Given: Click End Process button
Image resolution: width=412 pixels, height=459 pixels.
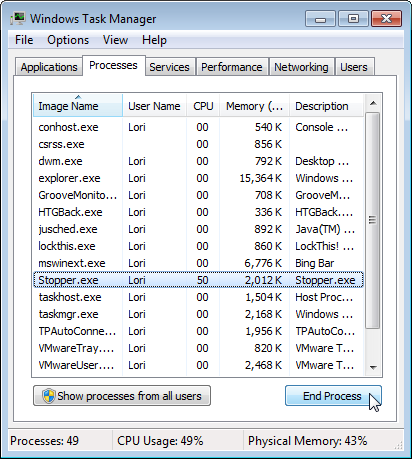Looking at the screenshot, I should tap(333, 396).
